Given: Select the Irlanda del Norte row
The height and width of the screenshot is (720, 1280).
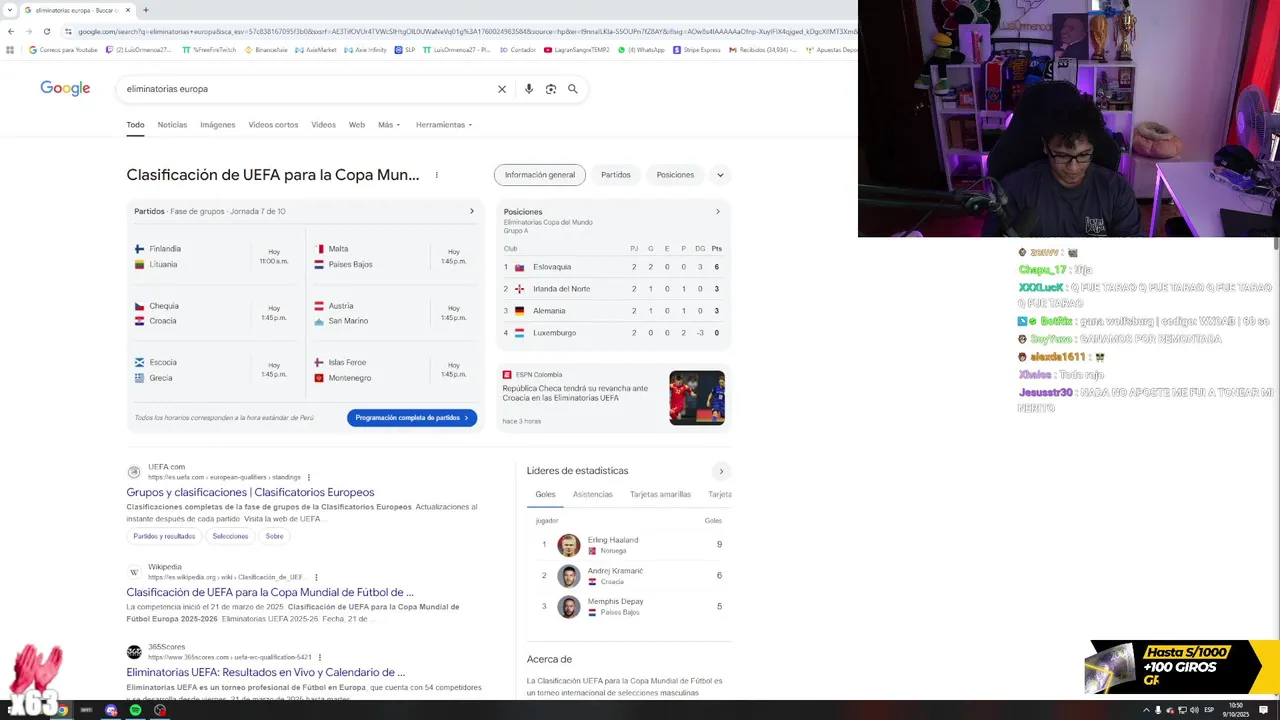Looking at the screenshot, I should [613, 289].
